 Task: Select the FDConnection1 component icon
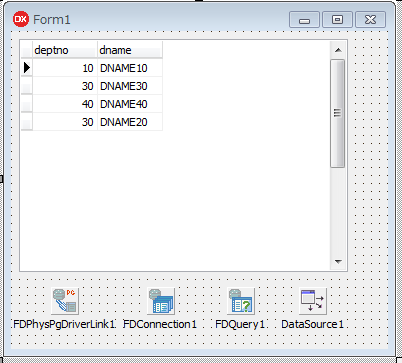[x=161, y=301]
